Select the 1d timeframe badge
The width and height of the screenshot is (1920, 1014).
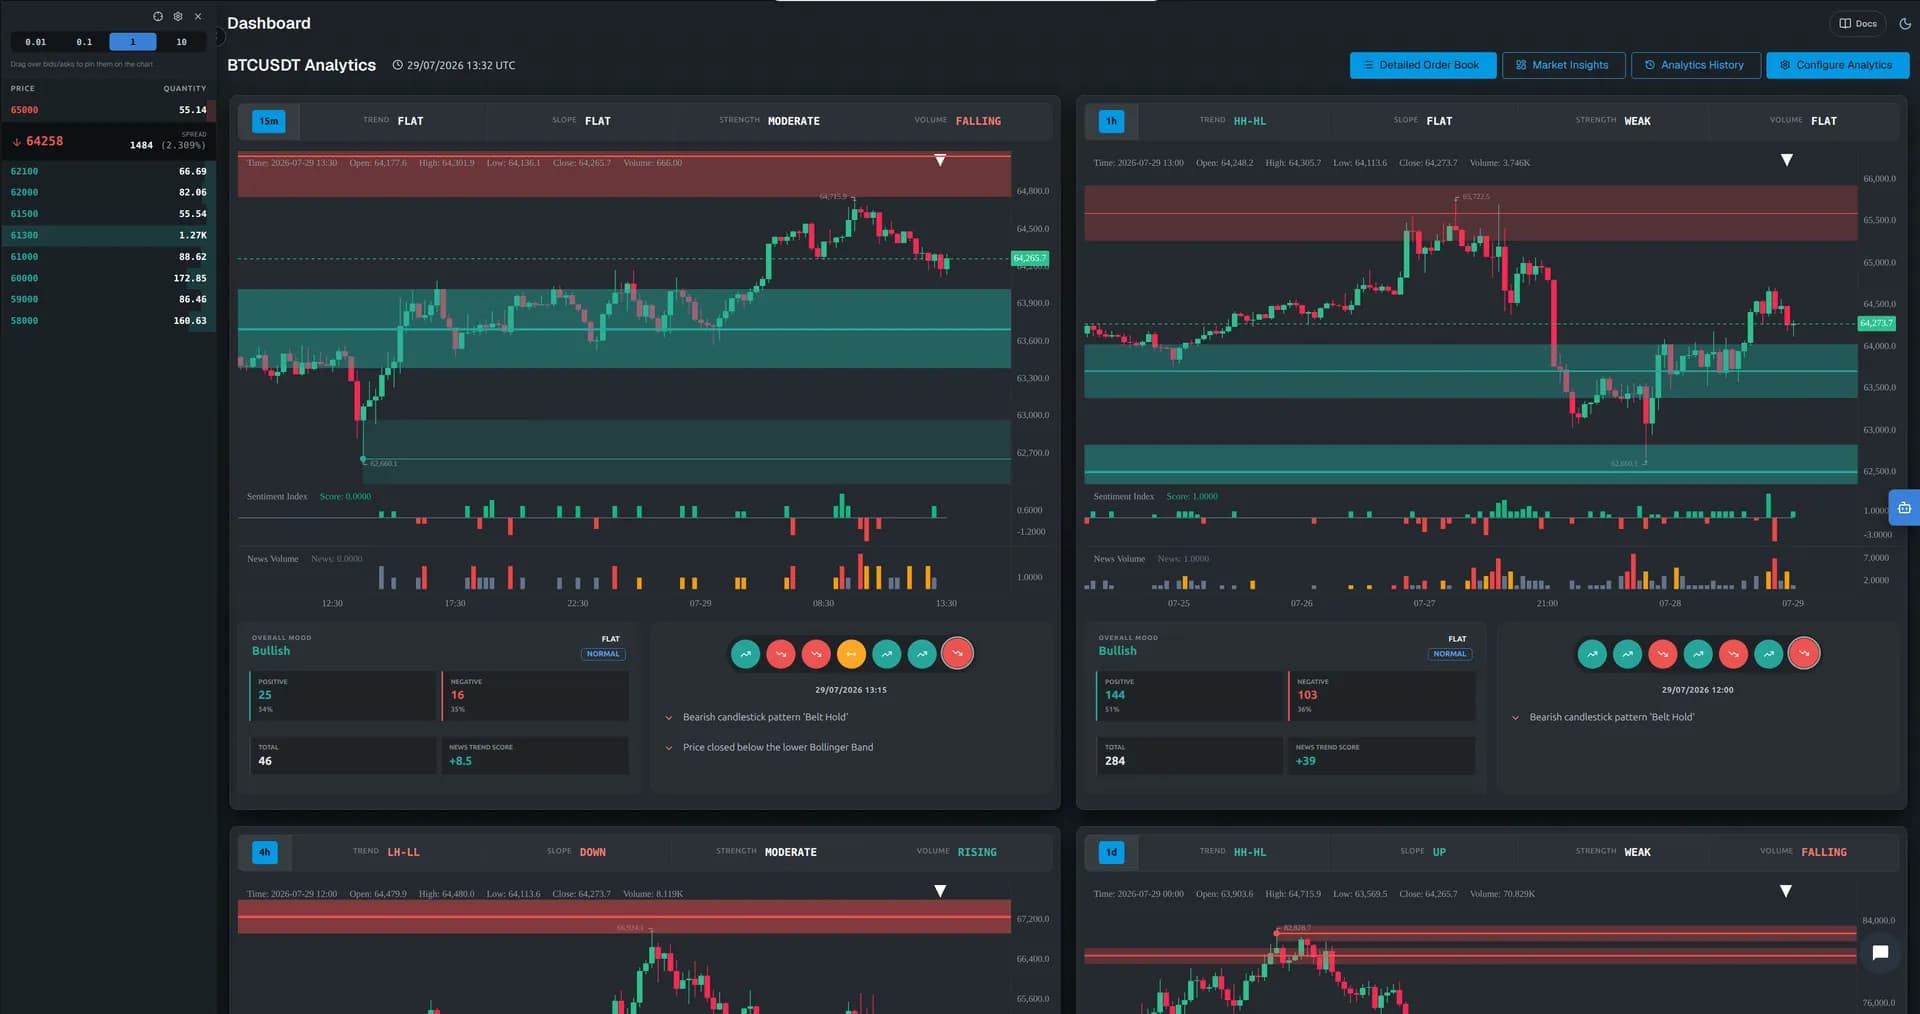[x=1111, y=852]
